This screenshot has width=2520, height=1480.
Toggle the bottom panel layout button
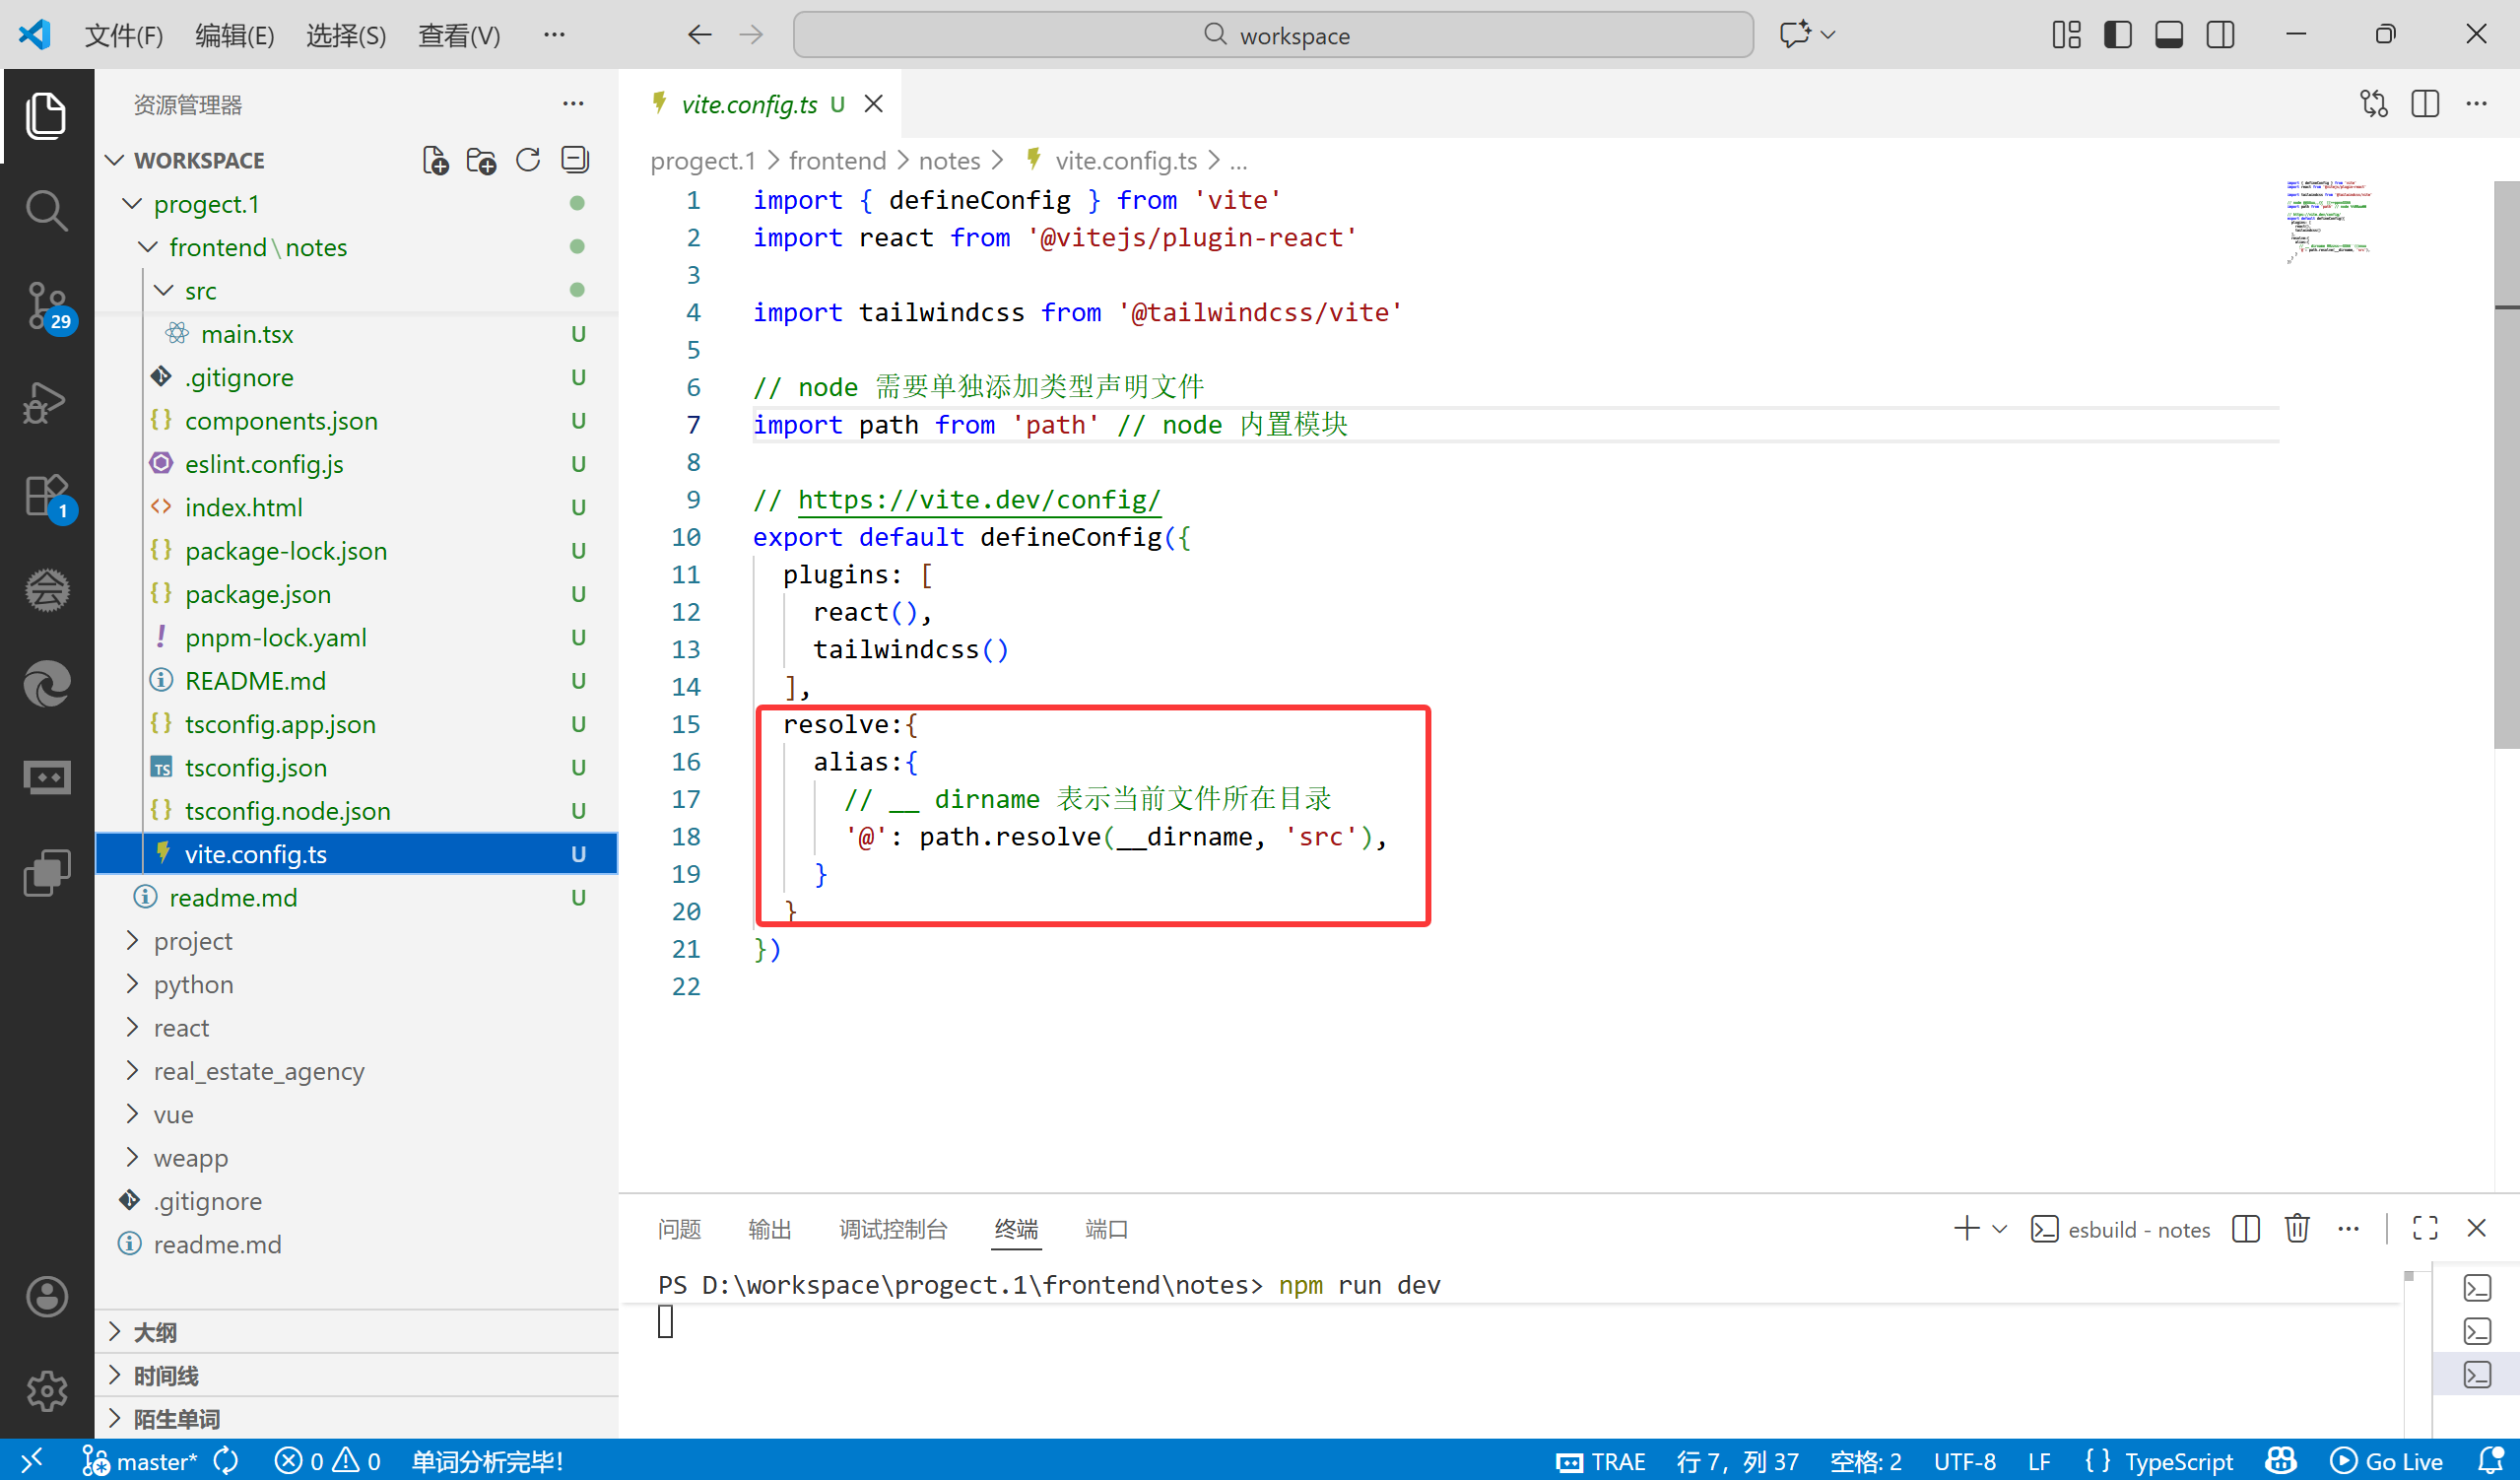click(x=2169, y=35)
